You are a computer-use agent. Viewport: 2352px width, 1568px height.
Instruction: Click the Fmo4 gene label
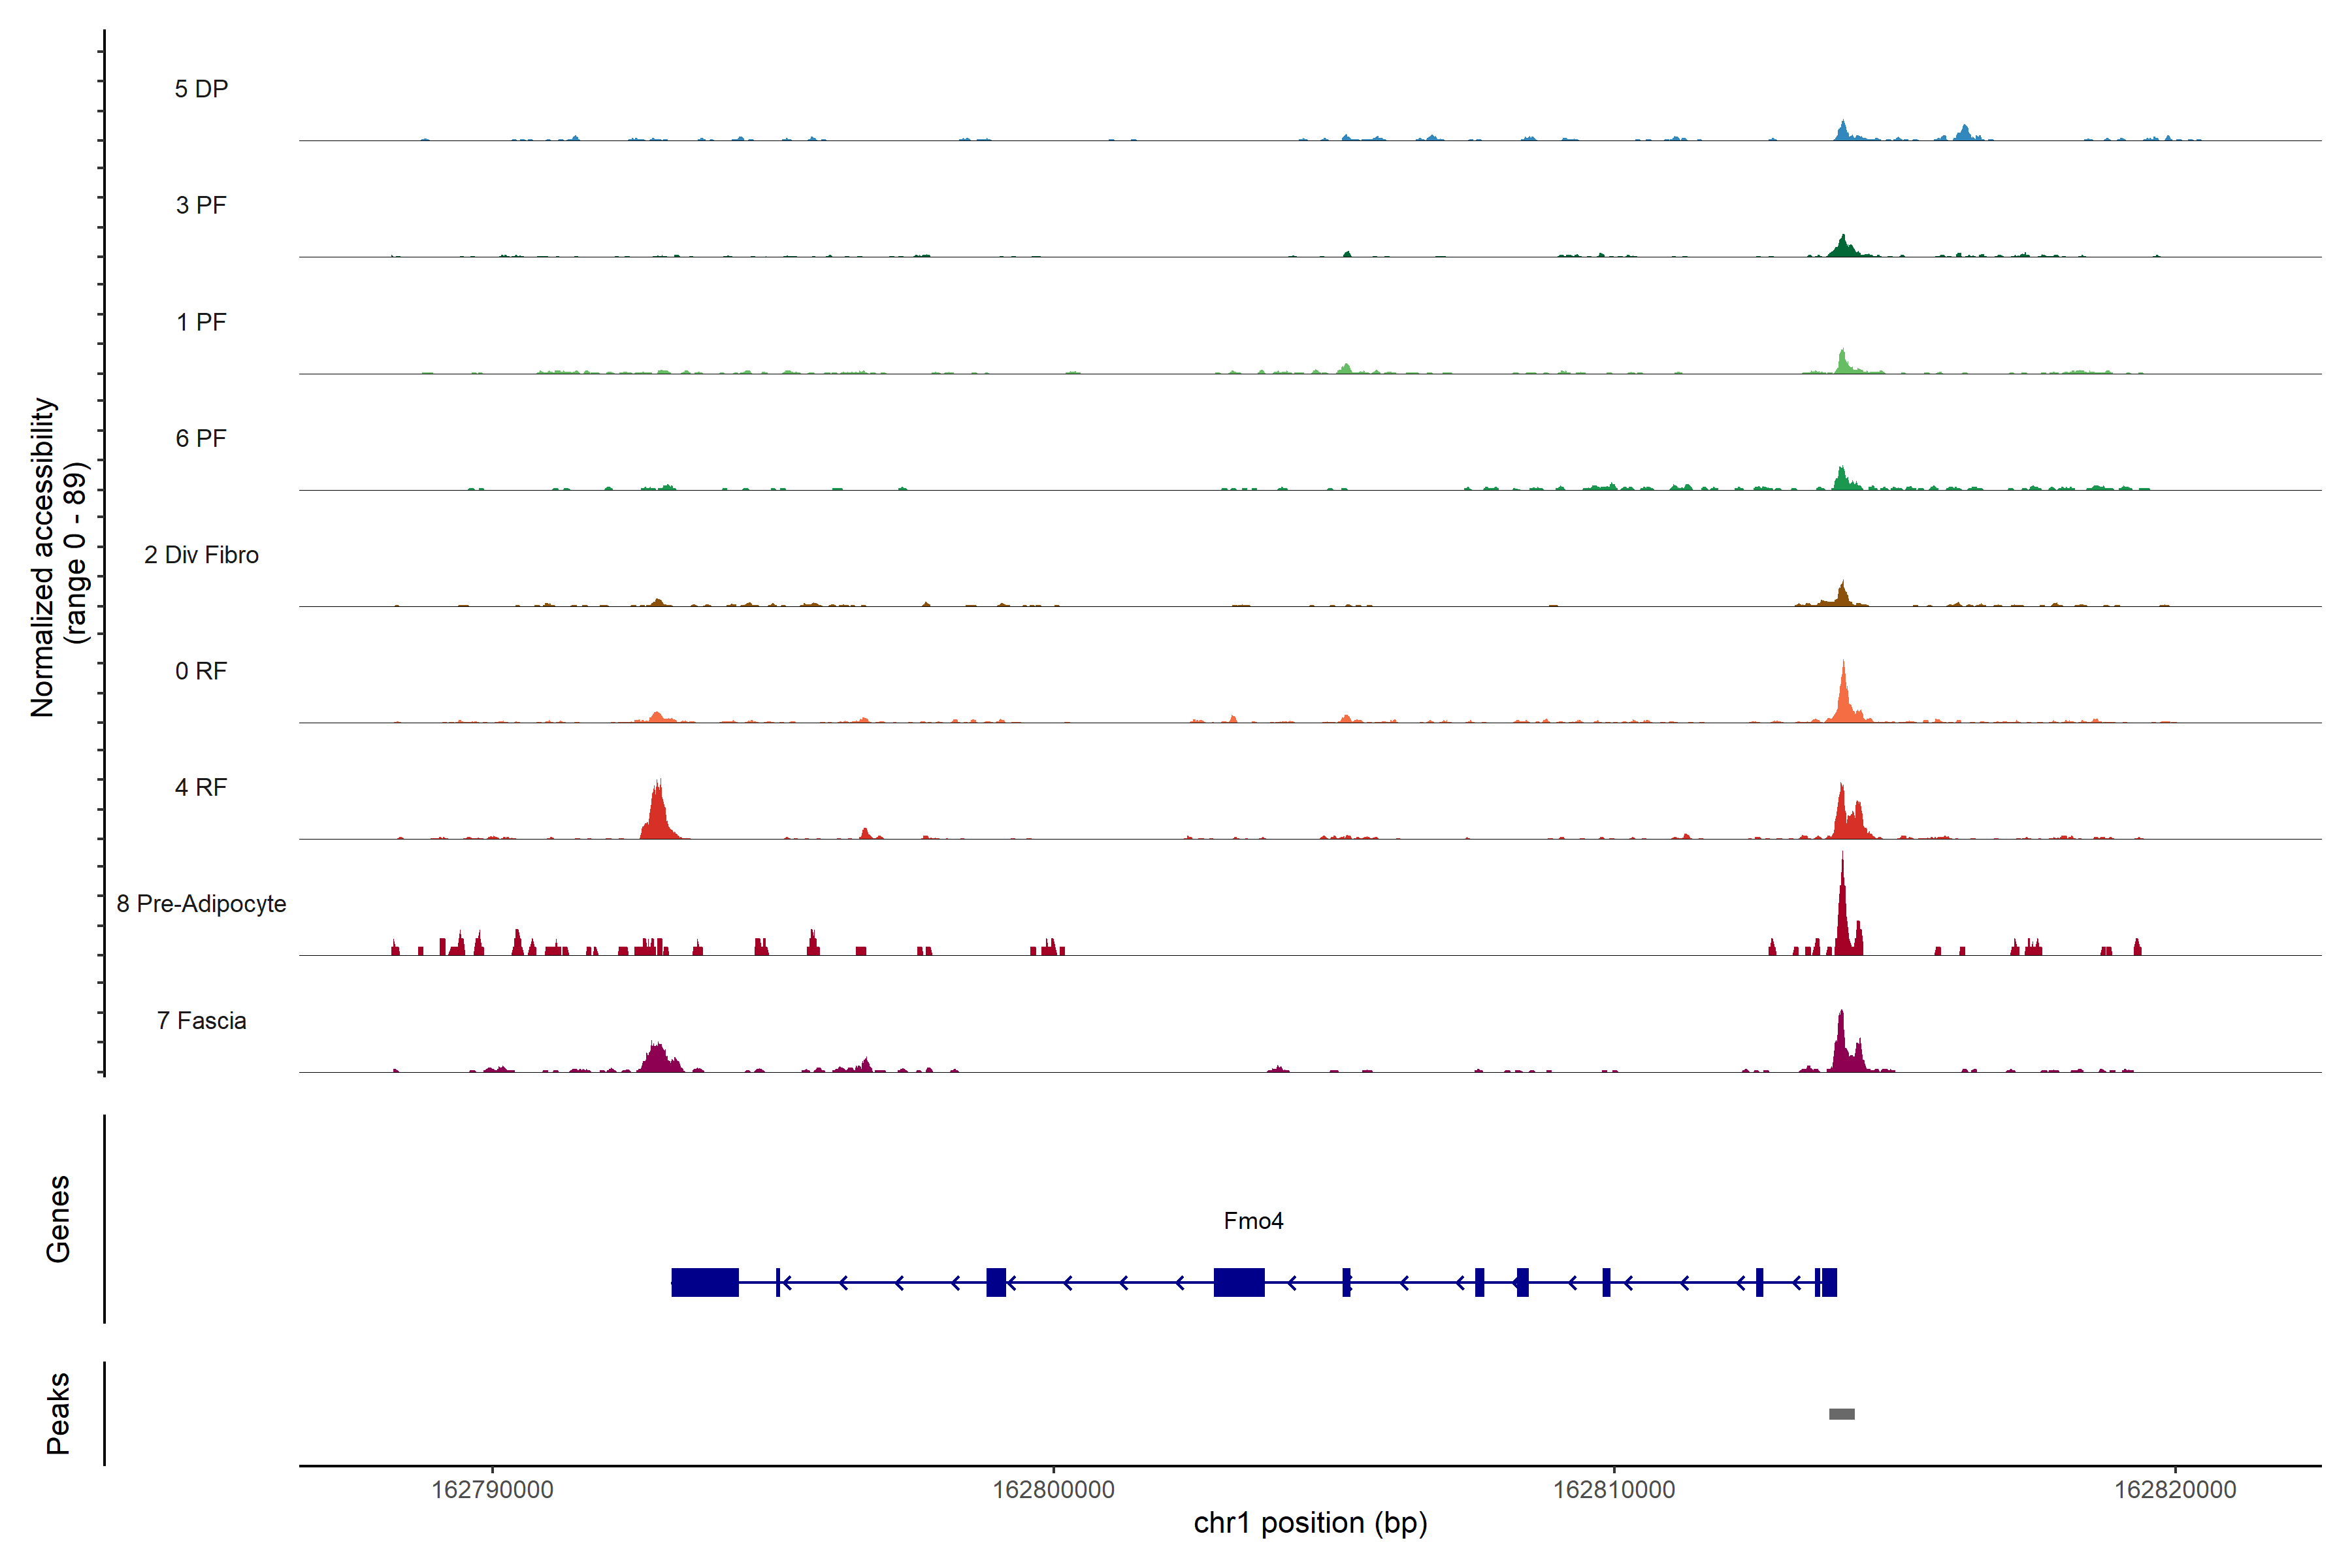click(x=1253, y=1221)
